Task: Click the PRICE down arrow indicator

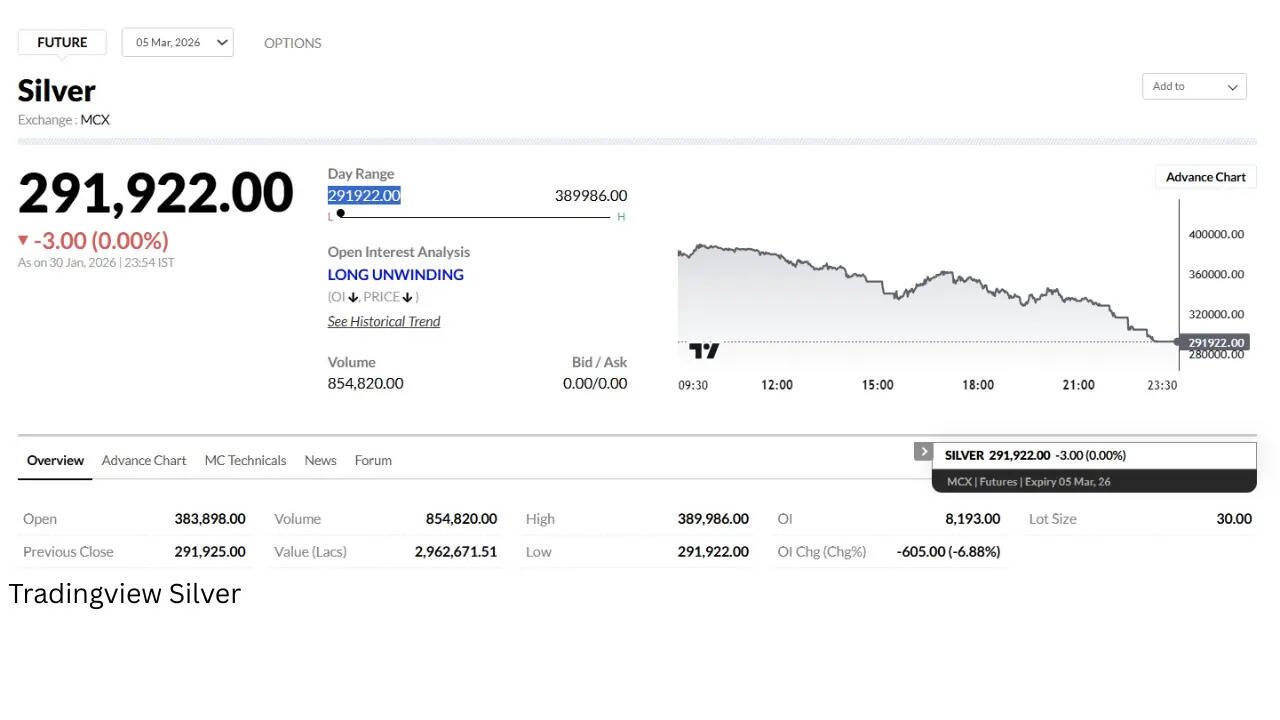Action: pos(408,297)
